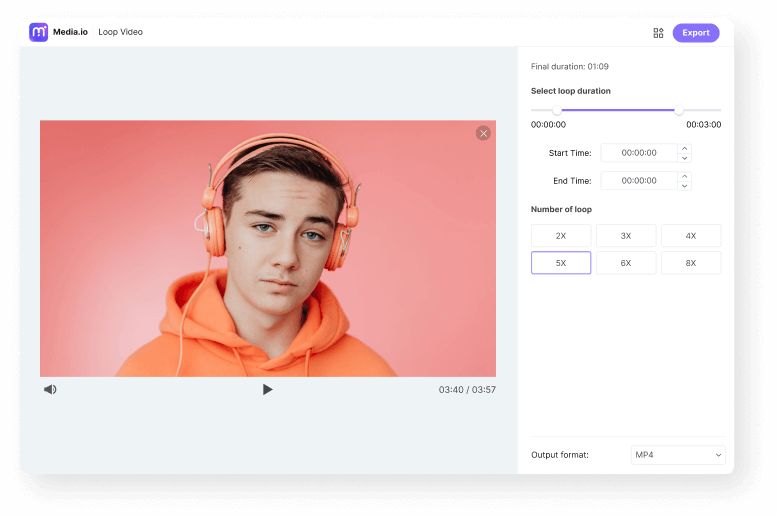777x518 pixels.
Task: Decrease End Time with down arrow
Action: coord(684,186)
